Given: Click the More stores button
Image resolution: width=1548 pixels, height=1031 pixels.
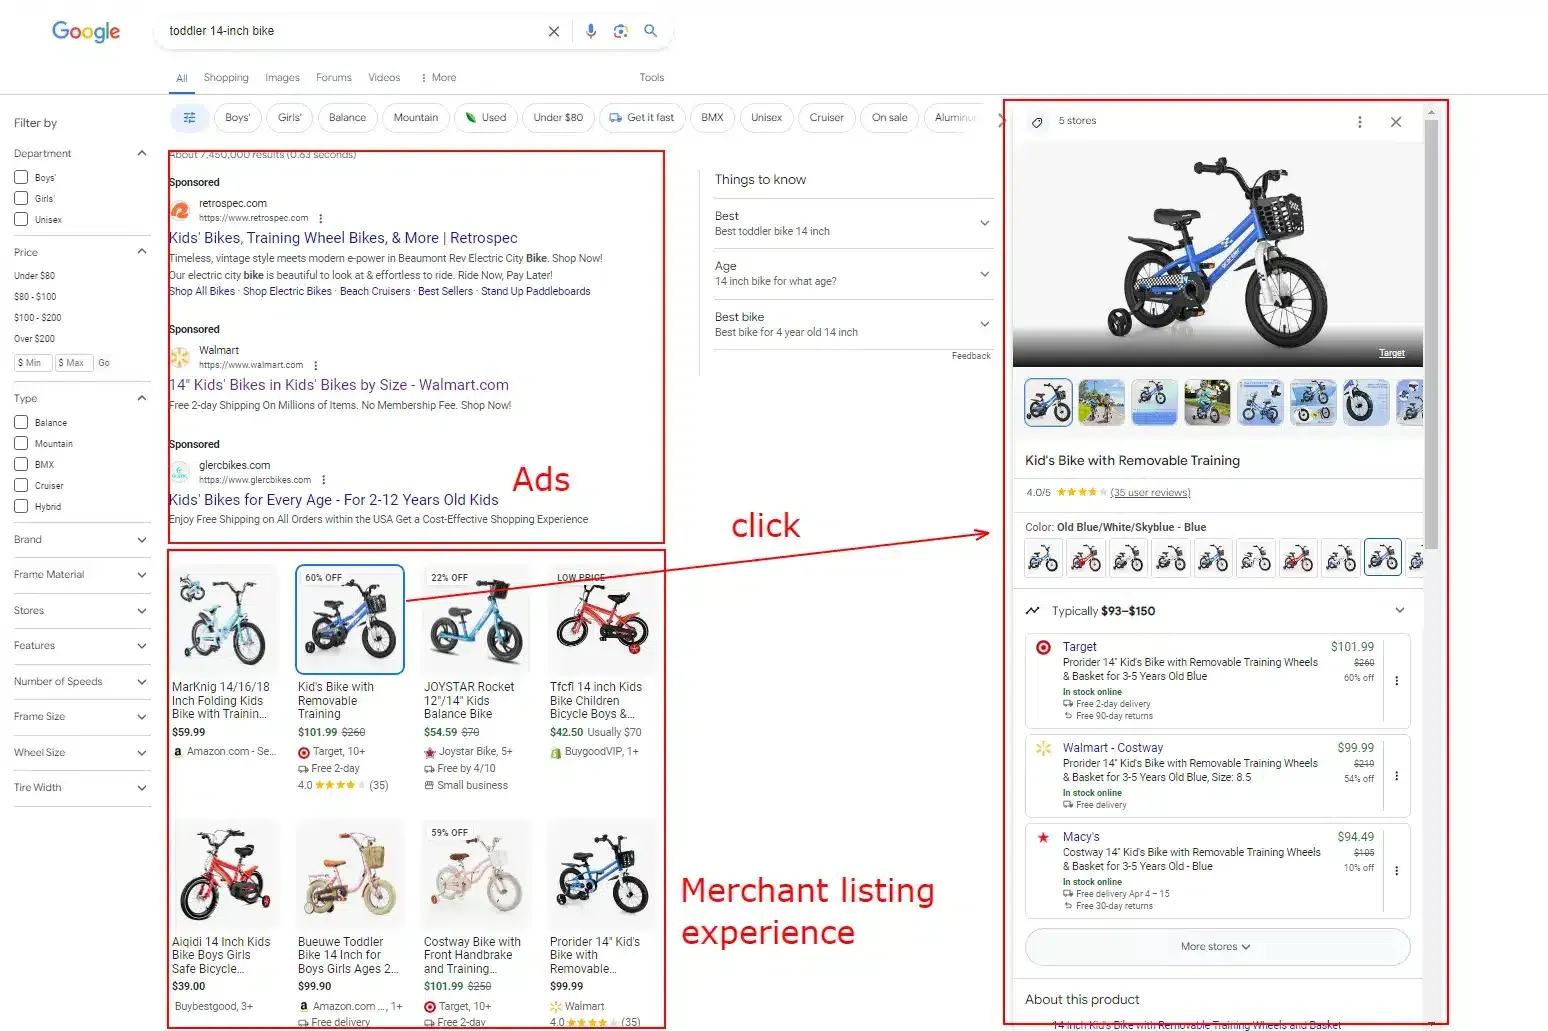Looking at the screenshot, I should click(x=1217, y=946).
